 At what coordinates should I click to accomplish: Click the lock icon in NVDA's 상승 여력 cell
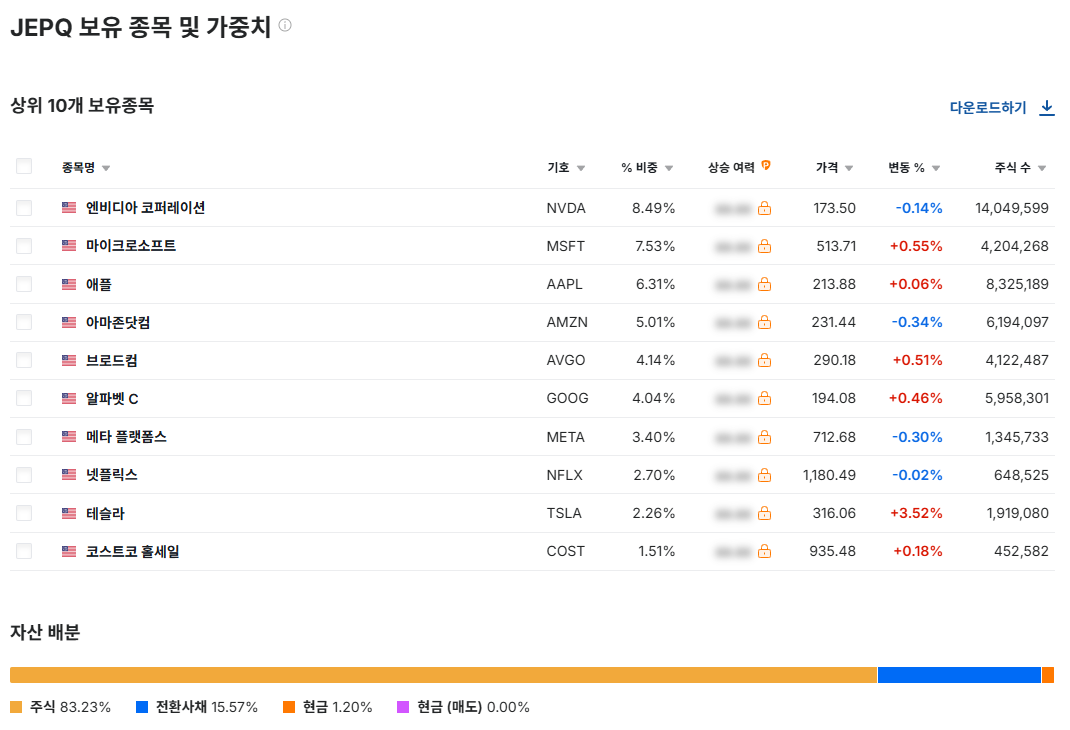click(x=763, y=207)
